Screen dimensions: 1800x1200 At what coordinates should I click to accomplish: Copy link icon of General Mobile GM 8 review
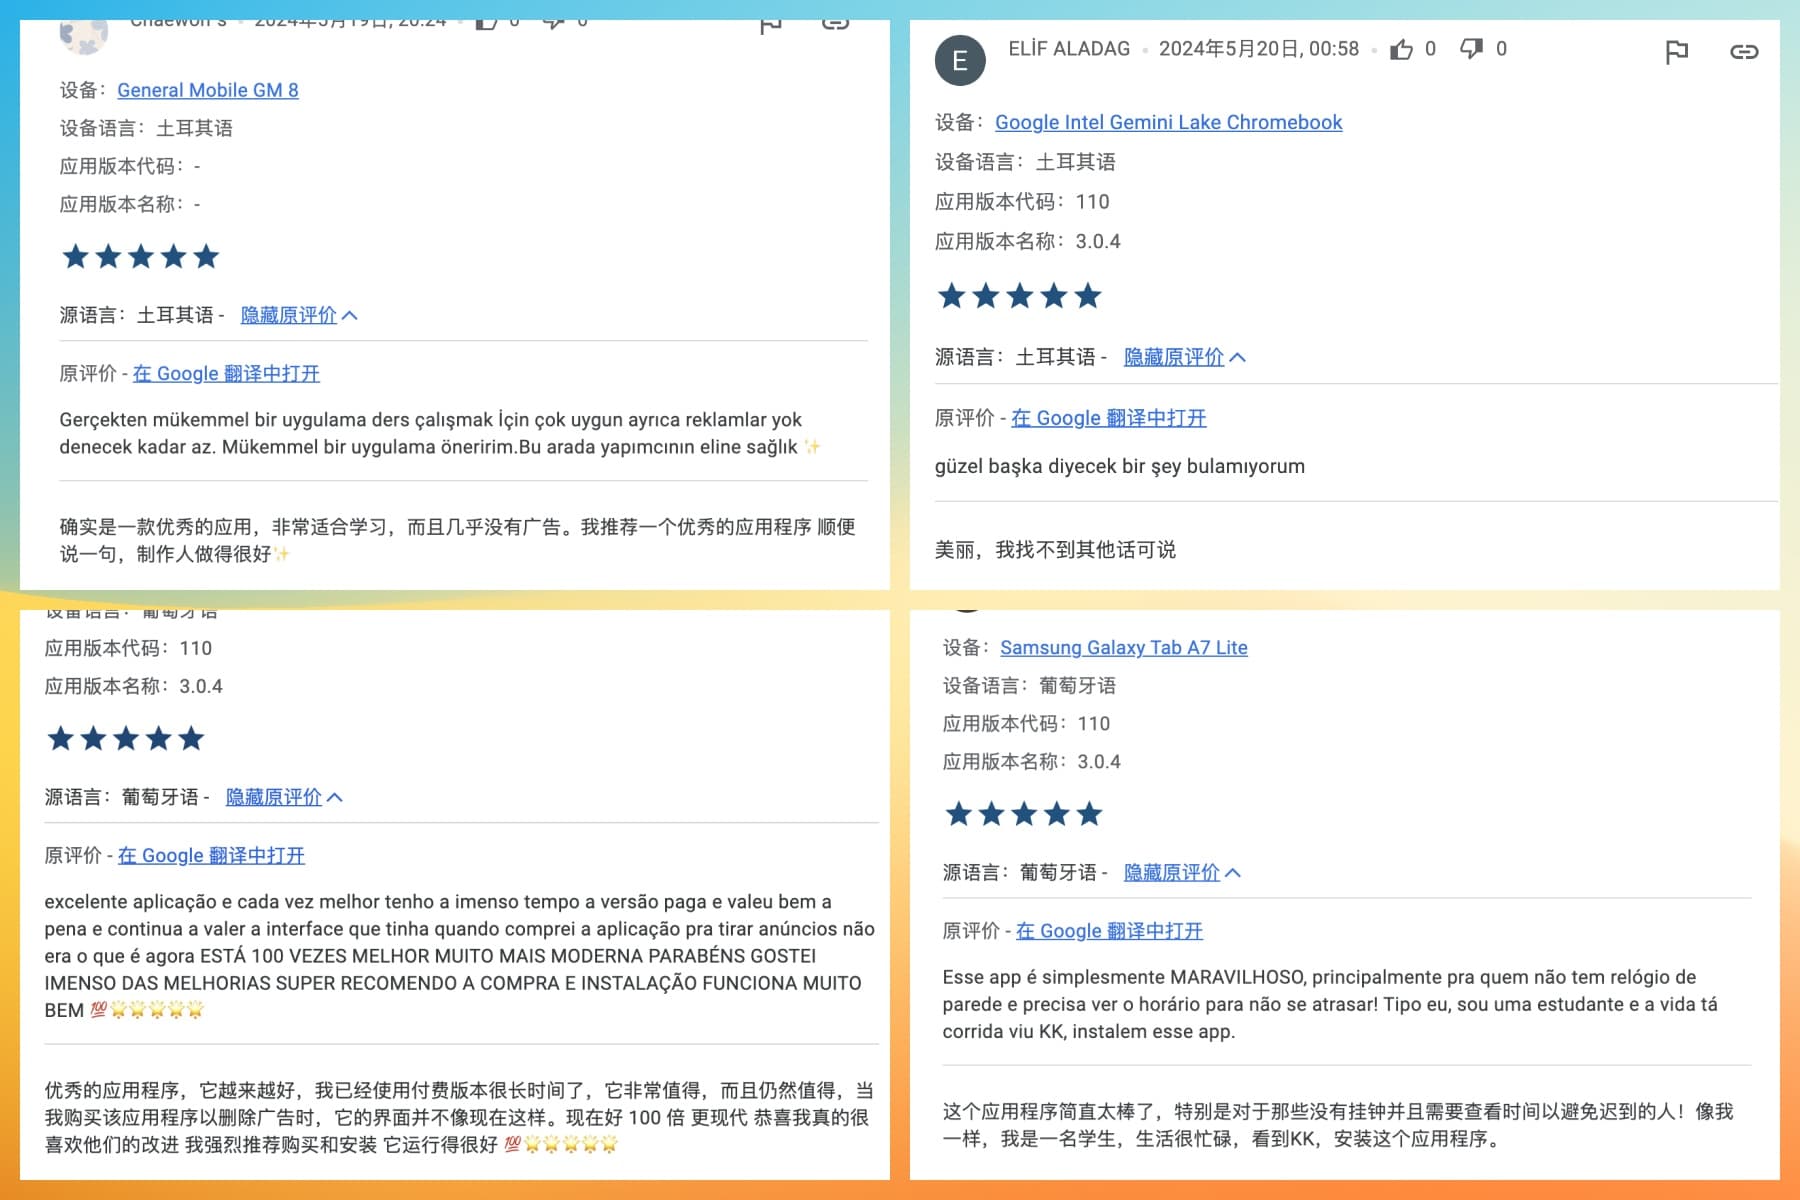point(835,24)
